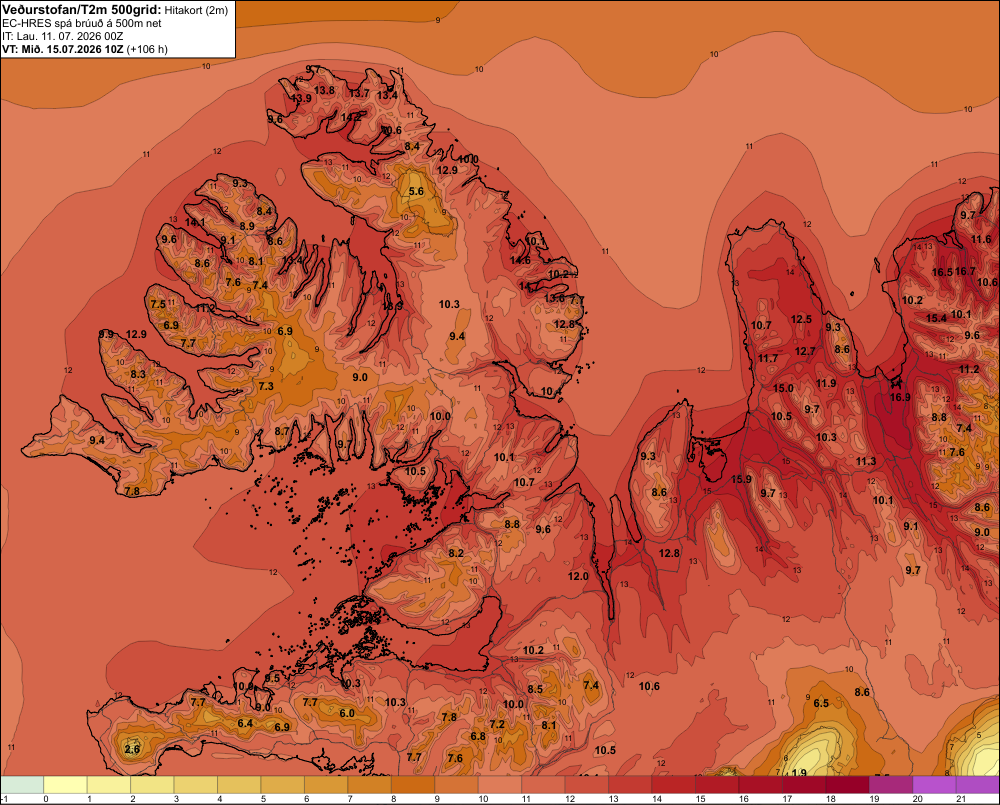Click the 14.1 temperature value in Westfjords
This screenshot has height=805, width=1000.
[x=195, y=222]
